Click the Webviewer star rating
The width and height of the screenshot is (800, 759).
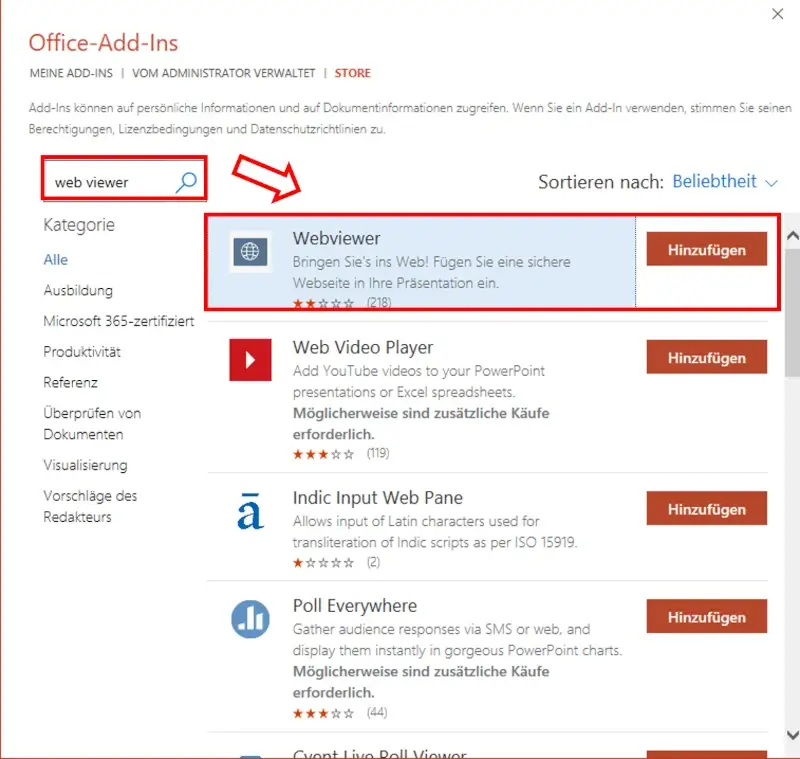click(323, 302)
